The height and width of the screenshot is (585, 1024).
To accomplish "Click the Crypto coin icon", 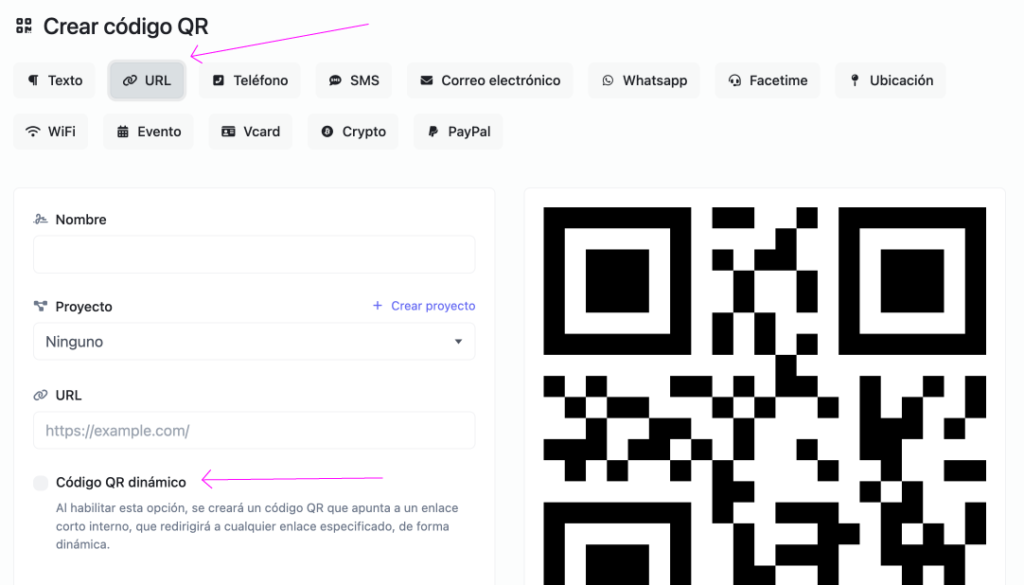I will tap(327, 132).
